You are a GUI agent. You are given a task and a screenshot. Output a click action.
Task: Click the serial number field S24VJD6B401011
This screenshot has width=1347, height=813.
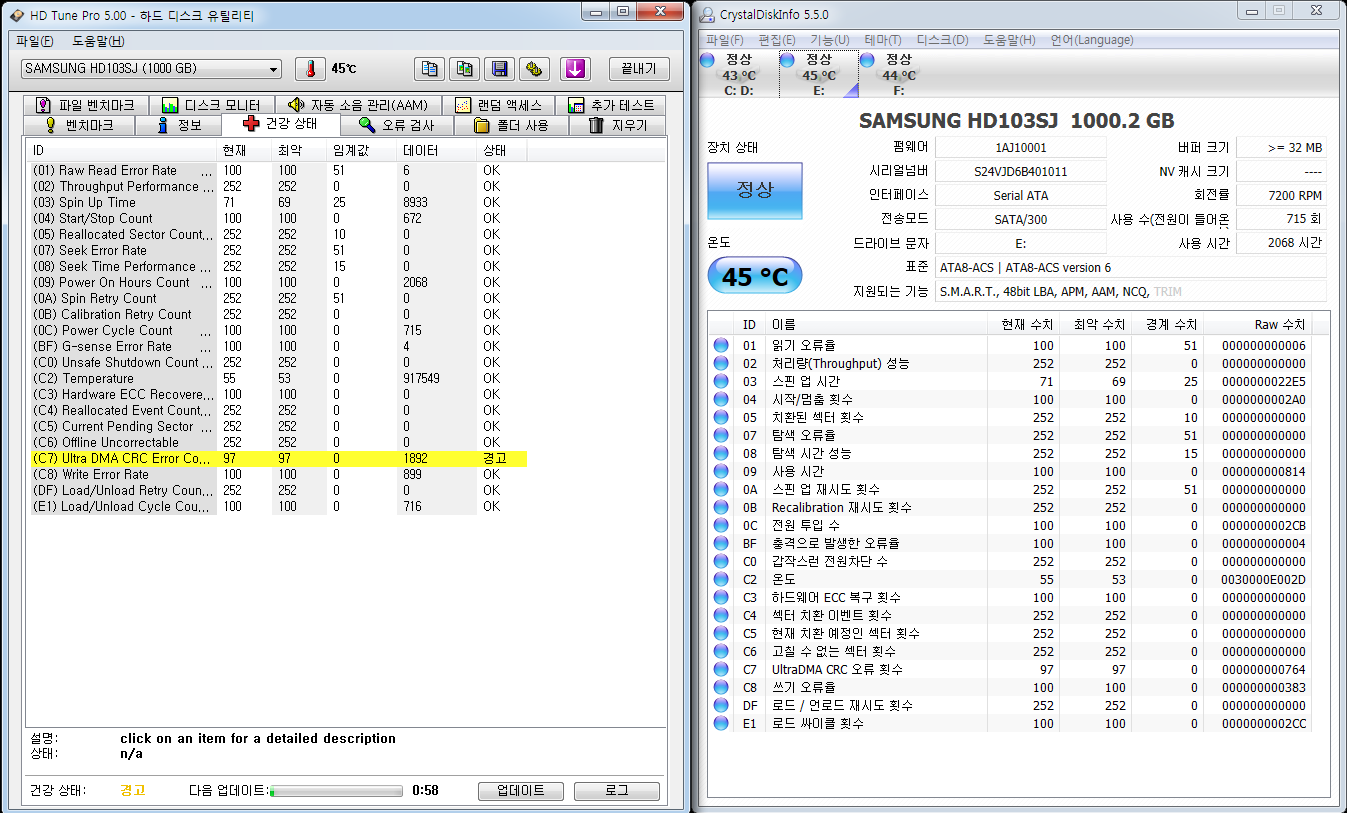click(1021, 172)
